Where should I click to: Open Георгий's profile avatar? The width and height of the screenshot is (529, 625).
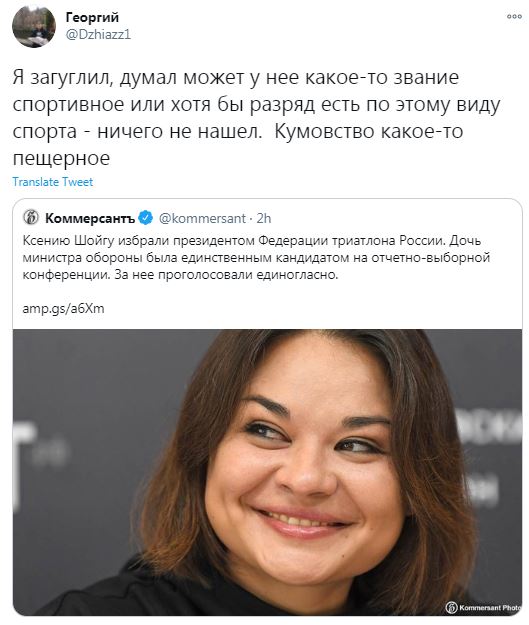34,26
